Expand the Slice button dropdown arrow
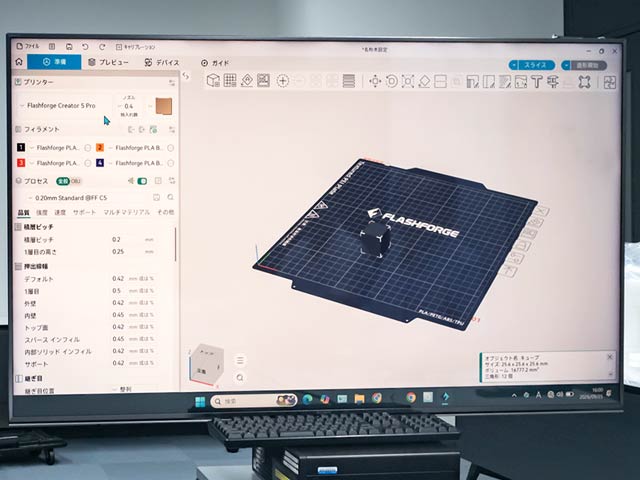 point(514,65)
